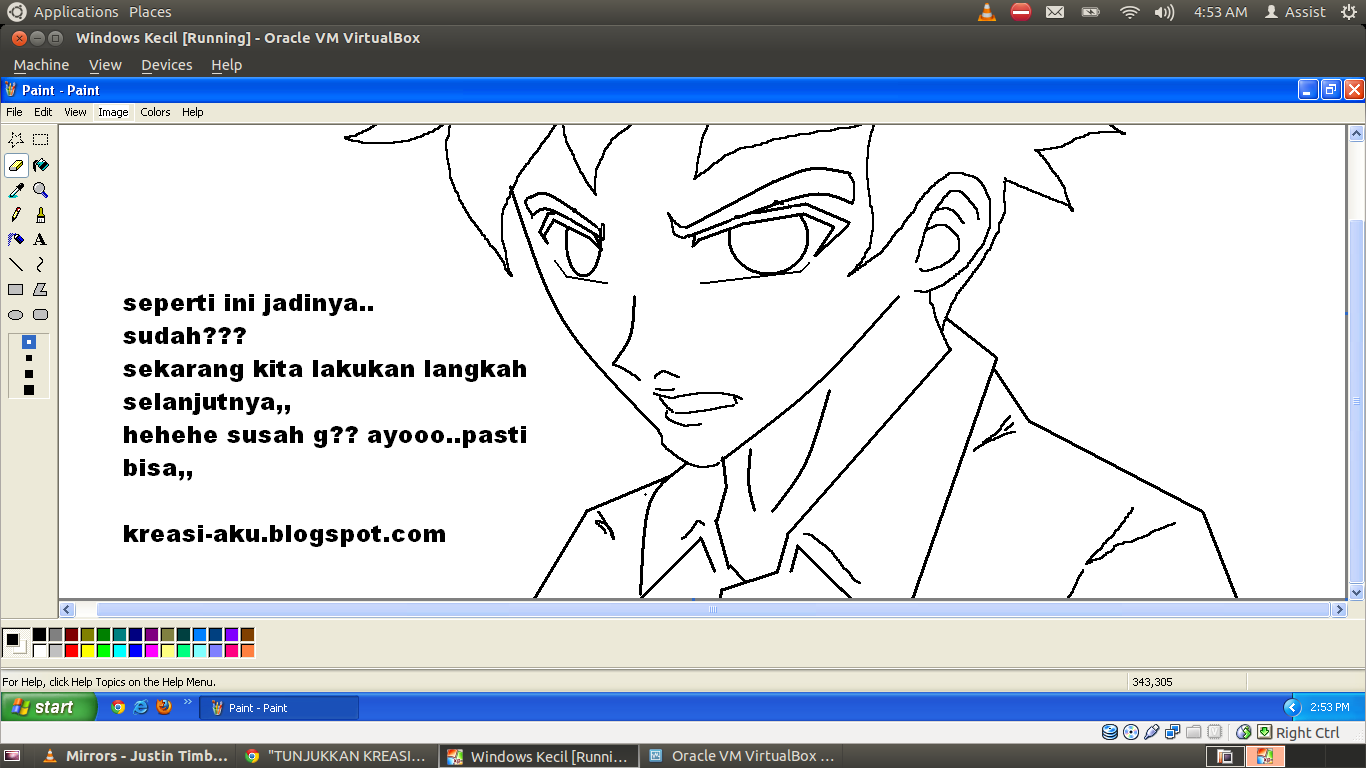Select the Curve tool
Viewport: 1366px width, 768px height.
pos(41,265)
